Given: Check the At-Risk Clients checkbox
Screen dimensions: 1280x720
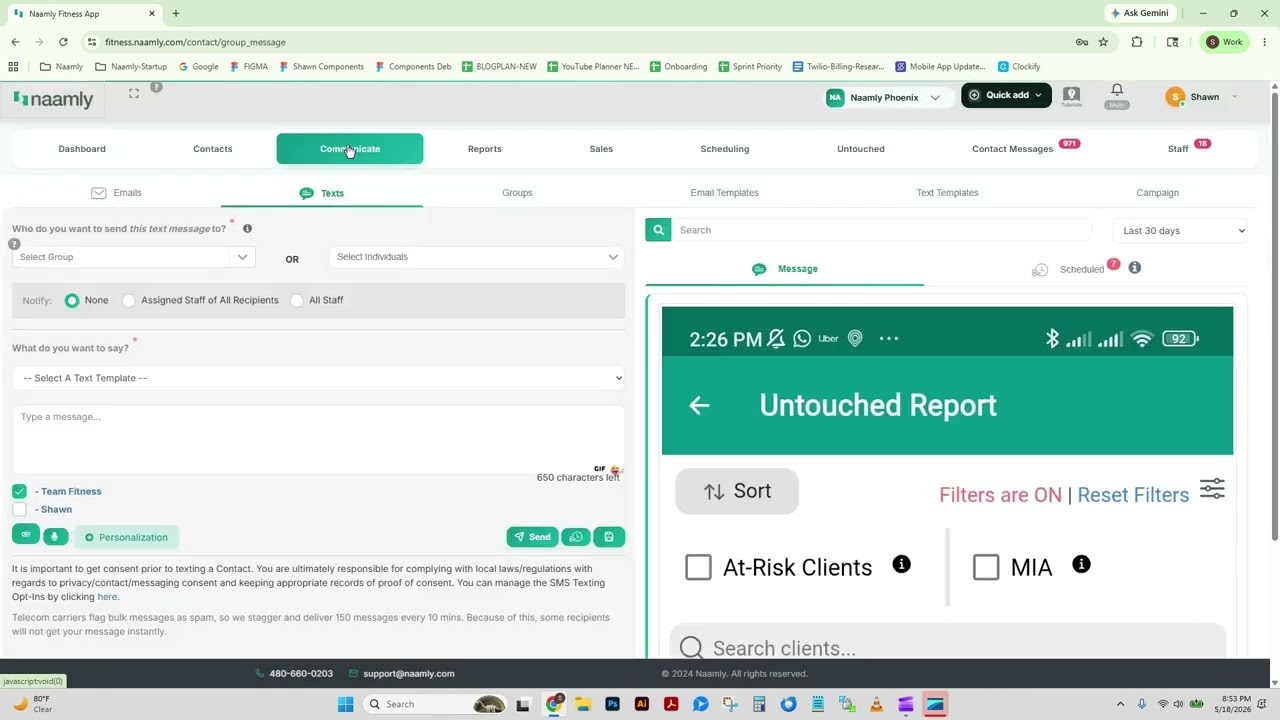Looking at the screenshot, I should [698, 567].
